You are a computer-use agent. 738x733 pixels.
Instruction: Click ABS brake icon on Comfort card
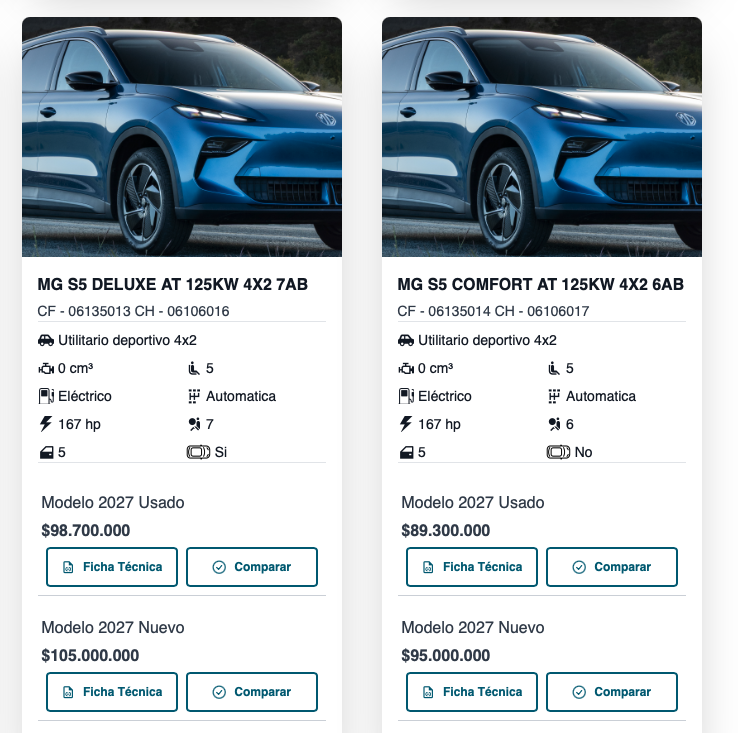point(558,452)
